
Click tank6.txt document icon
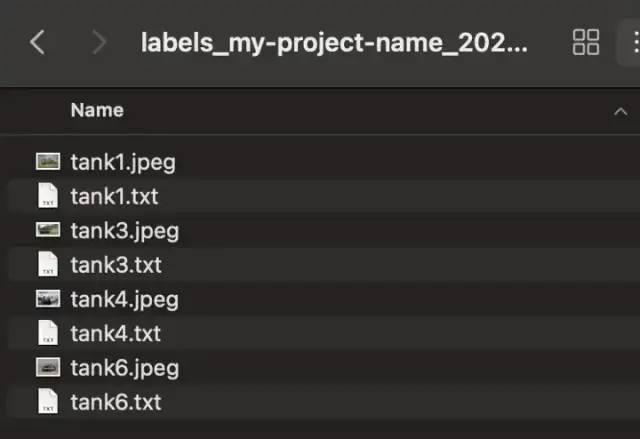pos(48,401)
